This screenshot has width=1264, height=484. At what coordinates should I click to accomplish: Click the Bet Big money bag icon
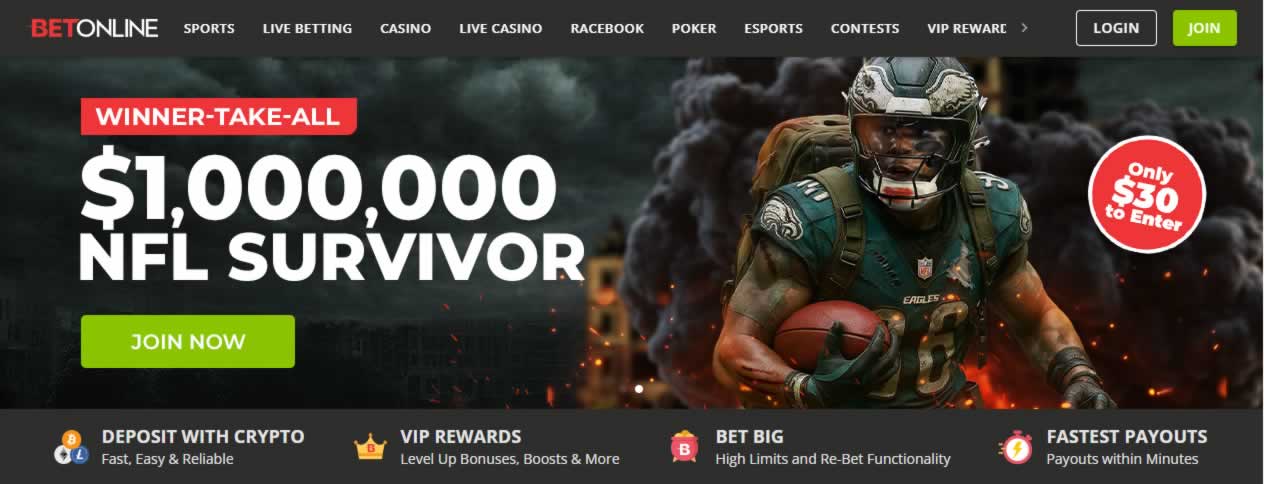685,447
